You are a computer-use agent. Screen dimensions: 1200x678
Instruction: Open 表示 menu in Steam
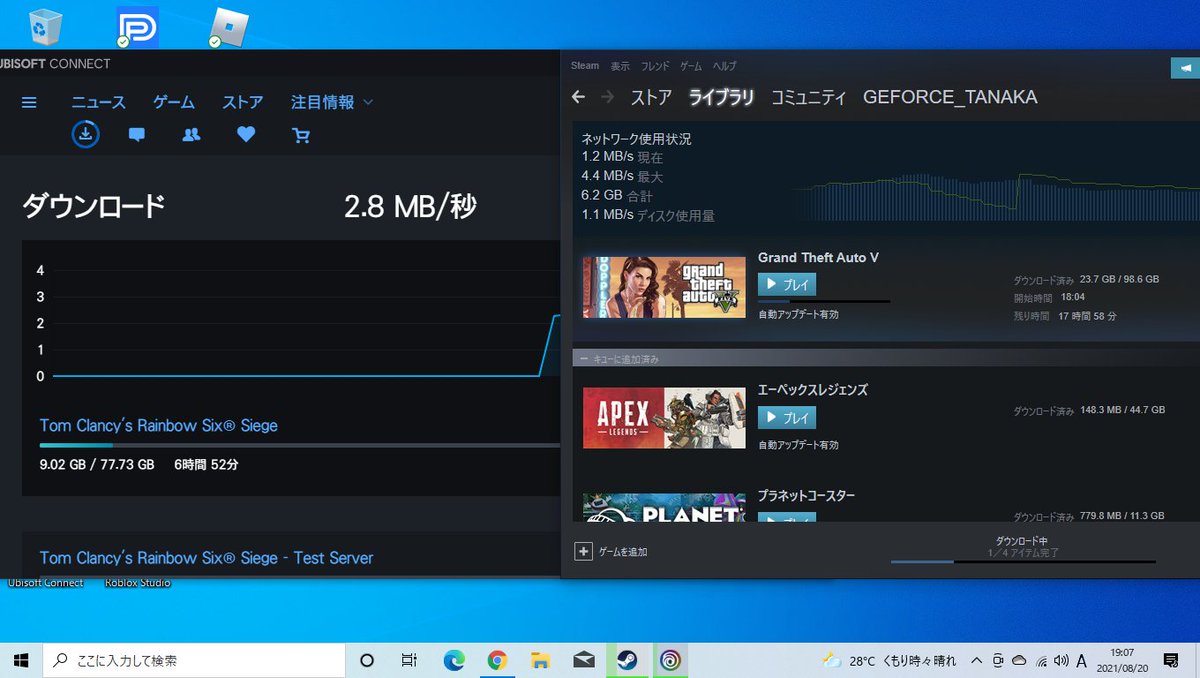621,66
